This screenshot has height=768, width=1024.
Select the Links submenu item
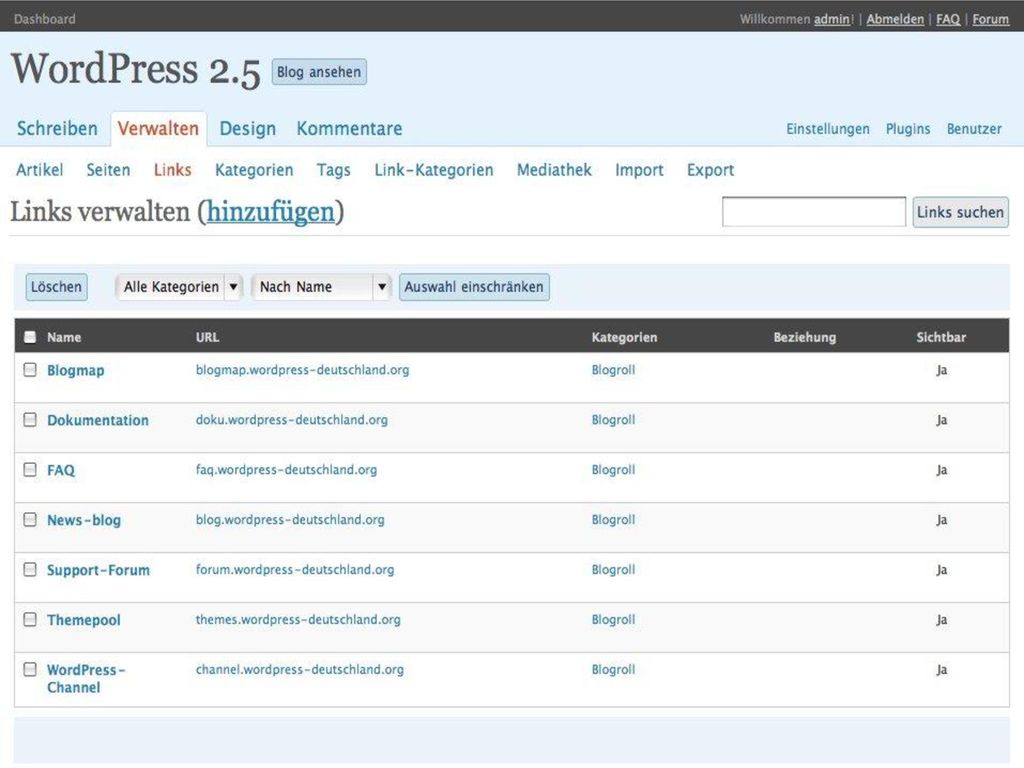[x=172, y=170]
